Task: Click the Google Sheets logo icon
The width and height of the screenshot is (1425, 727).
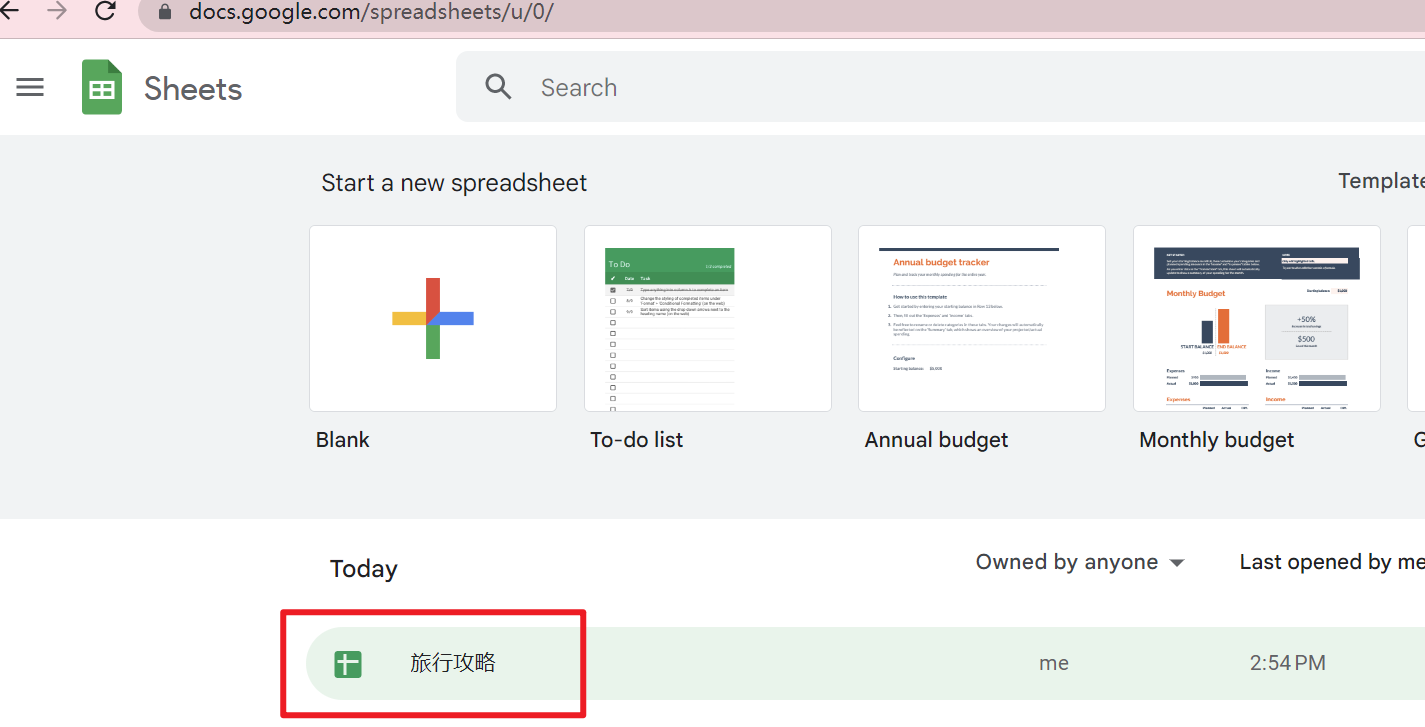Action: click(x=101, y=87)
